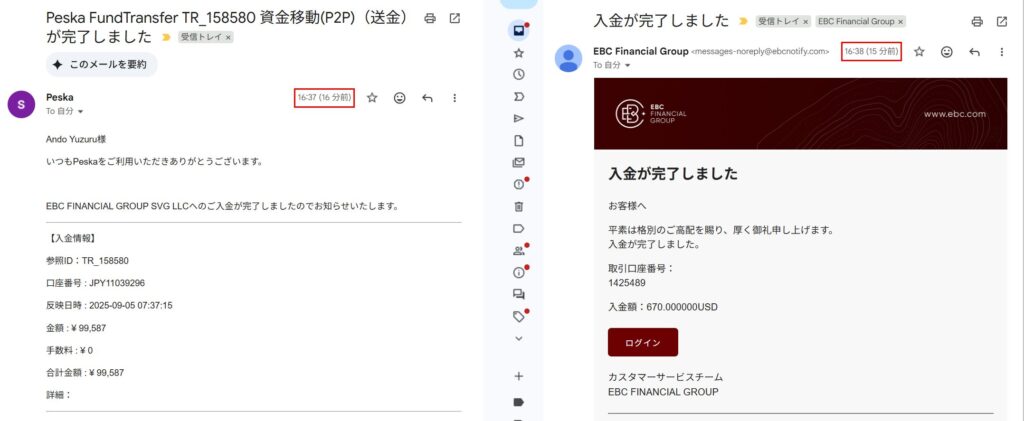1024x421 pixels.
Task: Open Categories label icon in the sidebar
Action: coord(519,228)
